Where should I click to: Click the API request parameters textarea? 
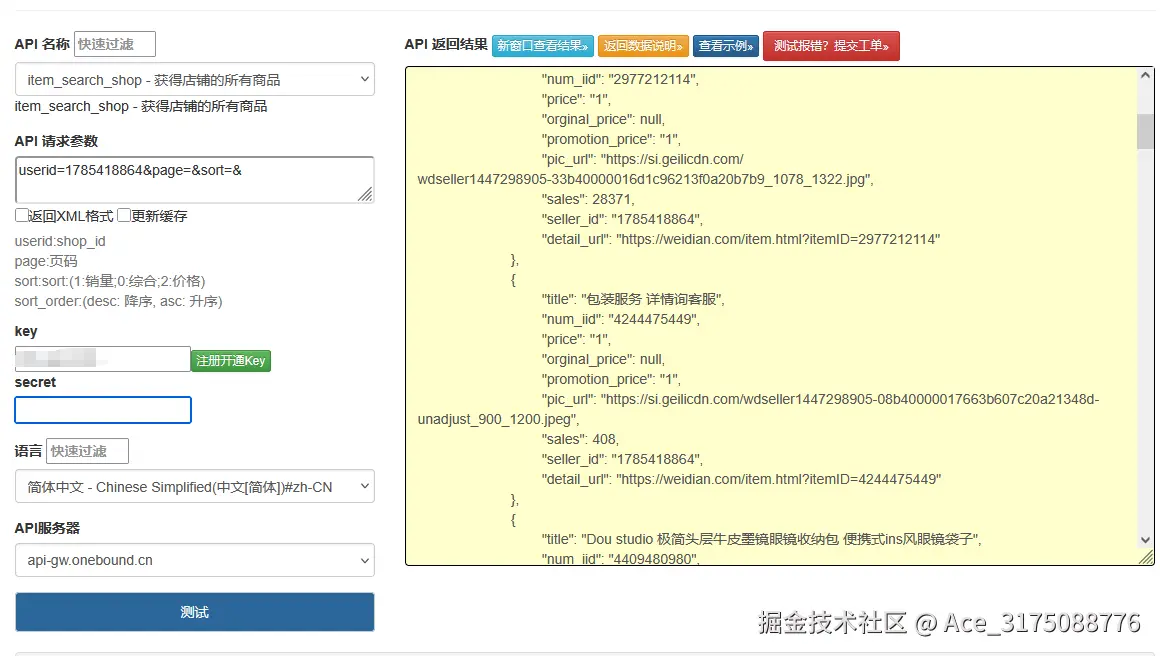195,180
